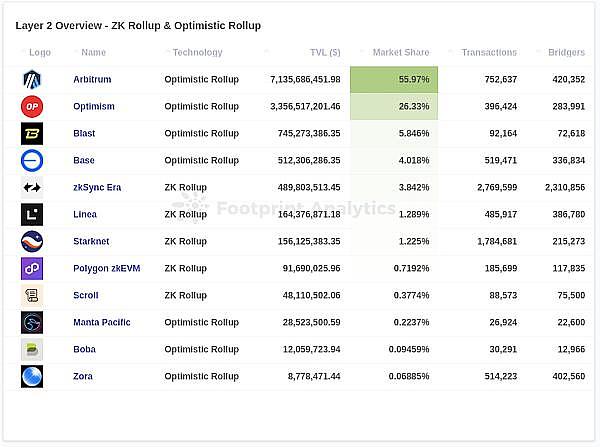This screenshot has width=600, height=447.
Task: Select the Linea logo icon
Action: pos(32,214)
